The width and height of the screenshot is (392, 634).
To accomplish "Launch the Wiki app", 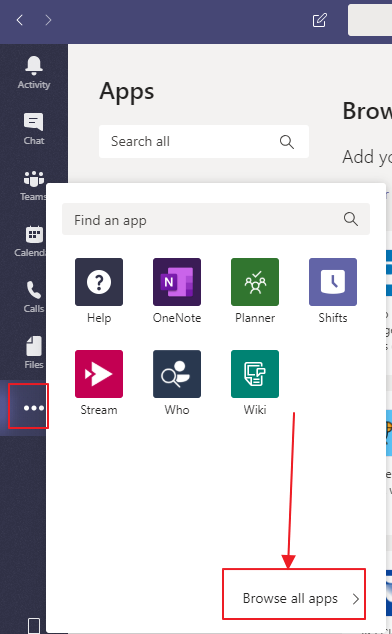I will [255, 383].
